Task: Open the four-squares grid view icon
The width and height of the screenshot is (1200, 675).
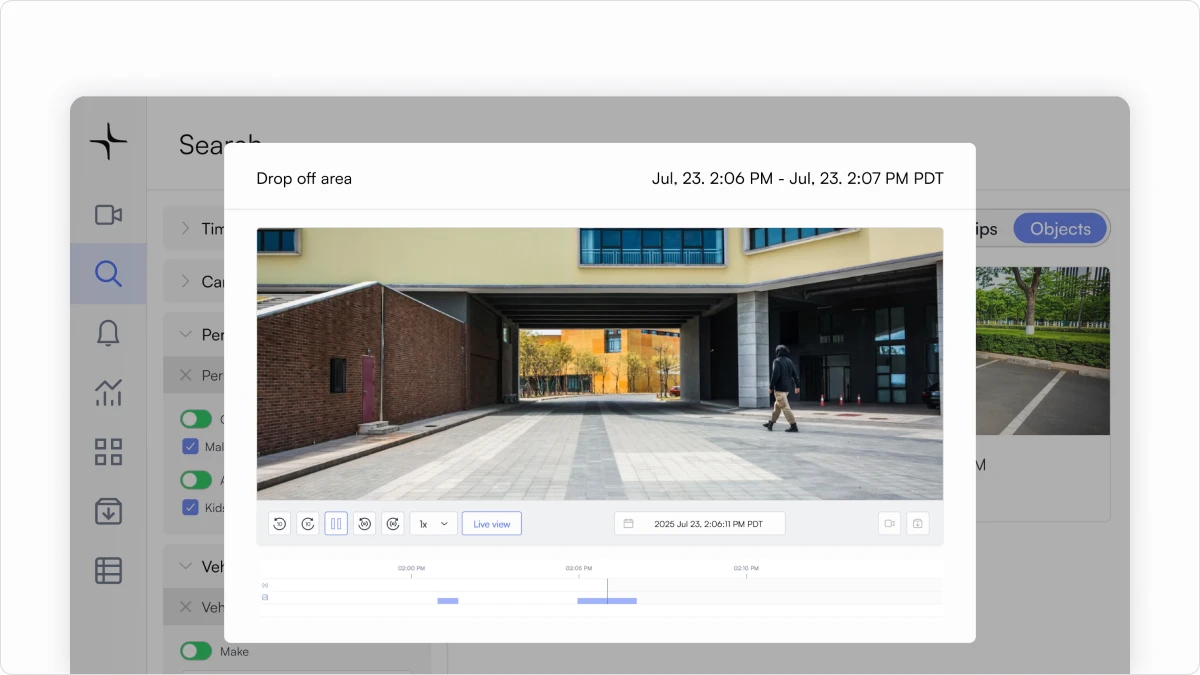Action: pos(108,452)
